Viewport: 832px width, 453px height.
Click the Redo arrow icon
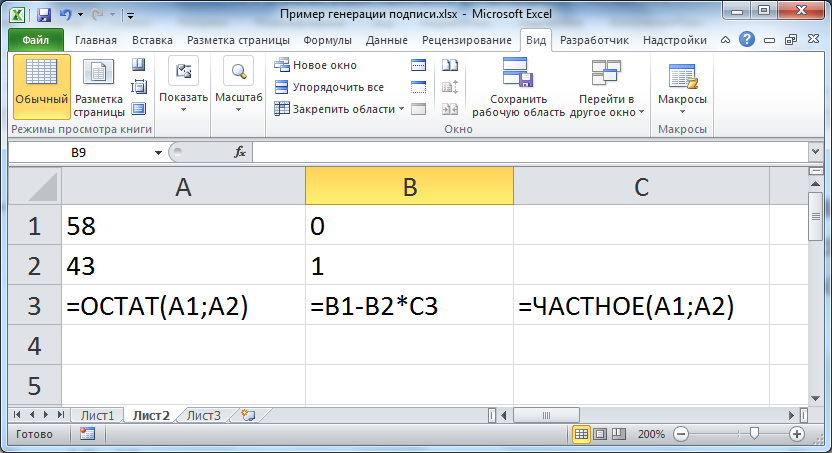tap(97, 14)
